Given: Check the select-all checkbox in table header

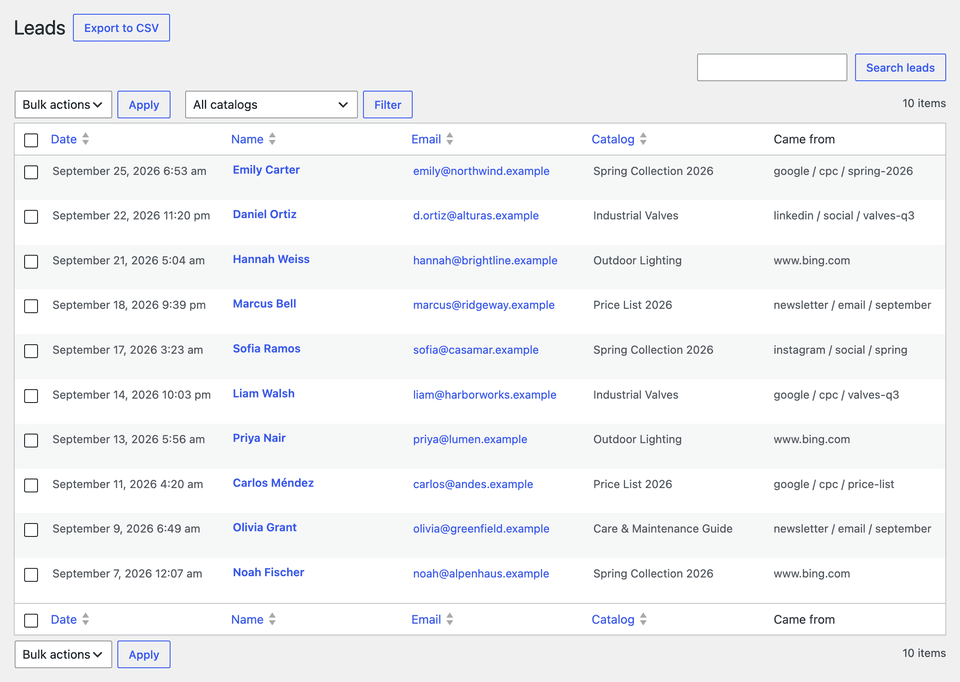Looking at the screenshot, I should pos(31,140).
